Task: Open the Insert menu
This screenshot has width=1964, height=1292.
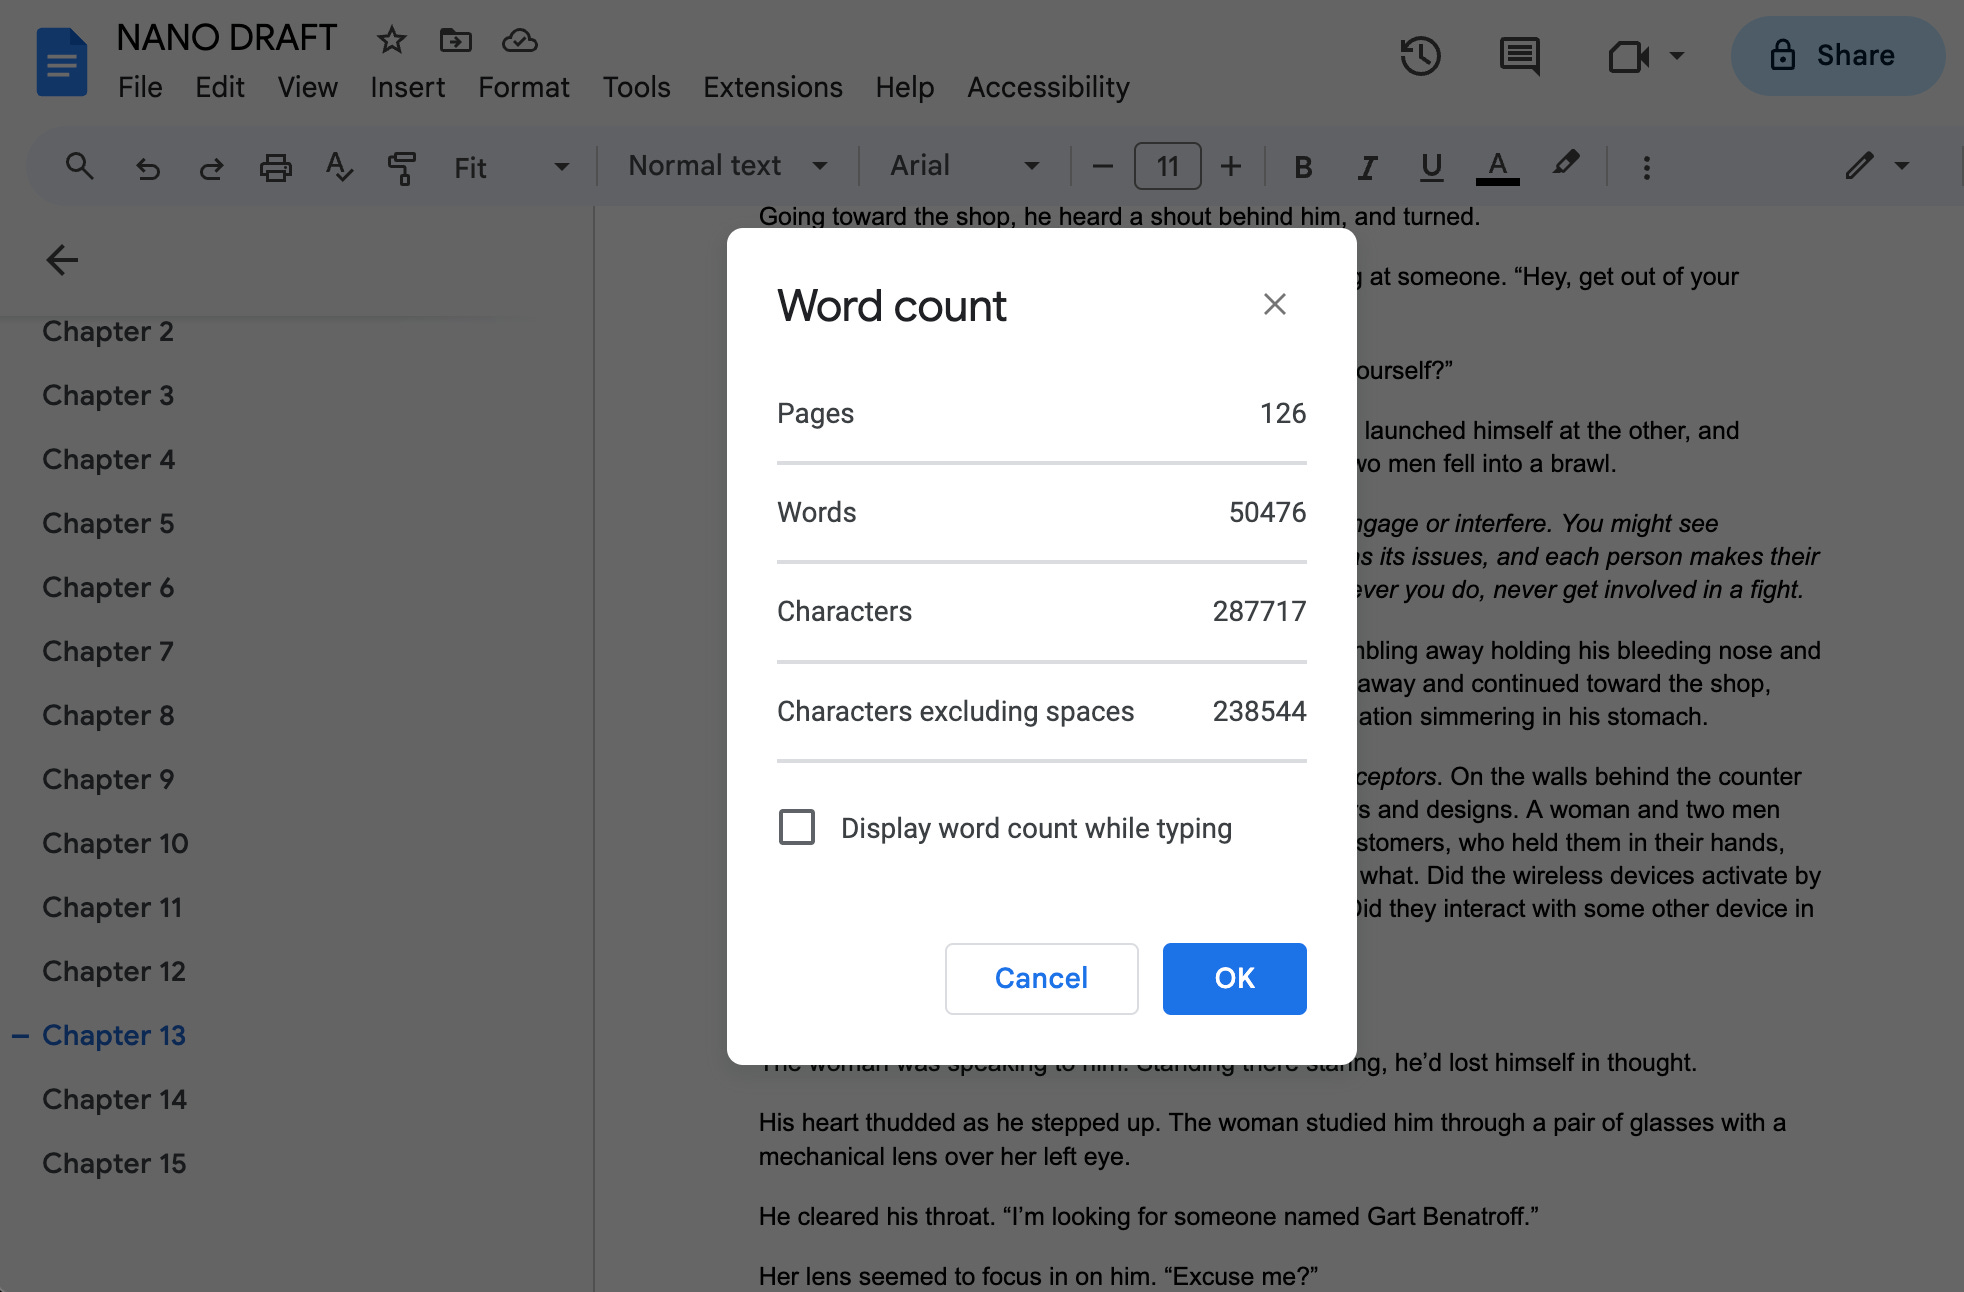Action: point(407,88)
